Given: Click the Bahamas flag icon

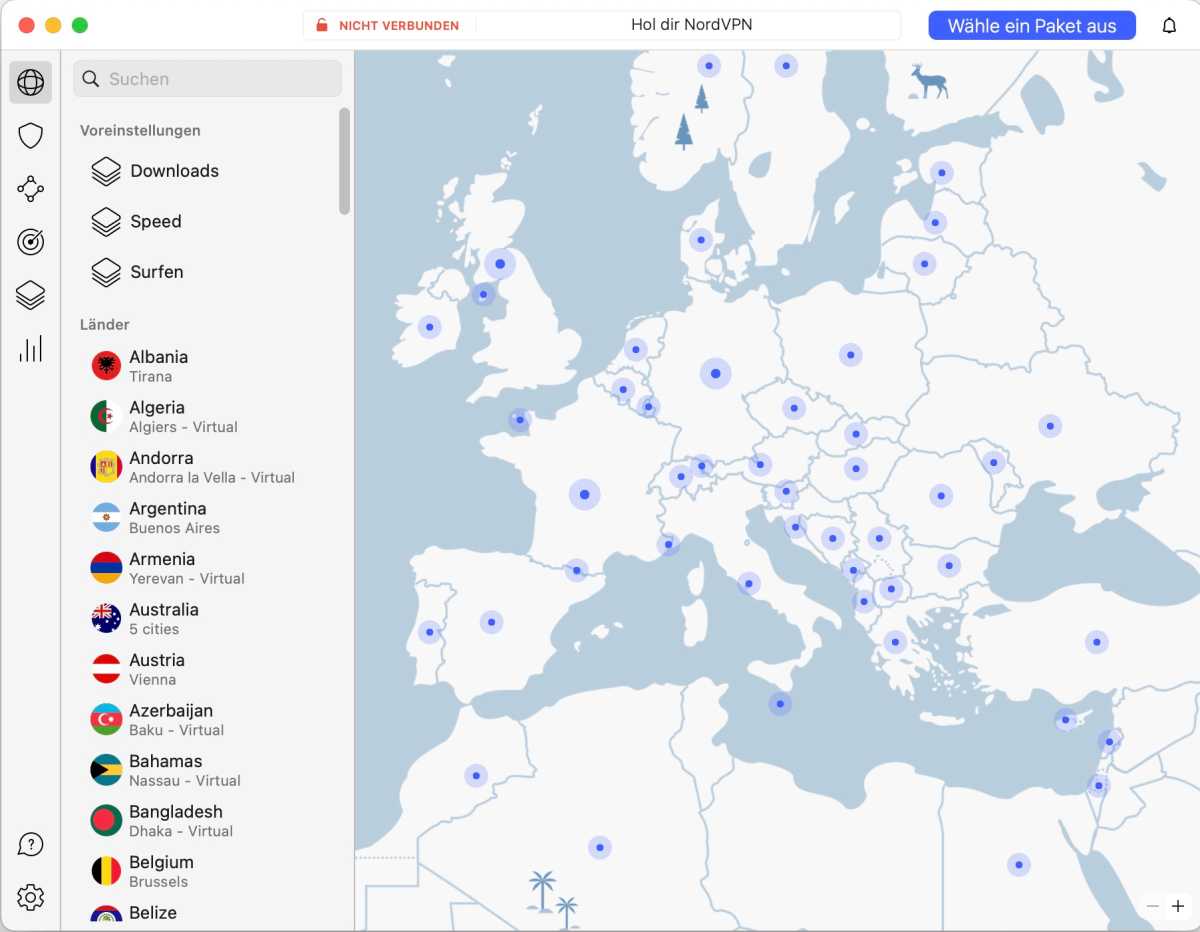Looking at the screenshot, I should pos(106,770).
